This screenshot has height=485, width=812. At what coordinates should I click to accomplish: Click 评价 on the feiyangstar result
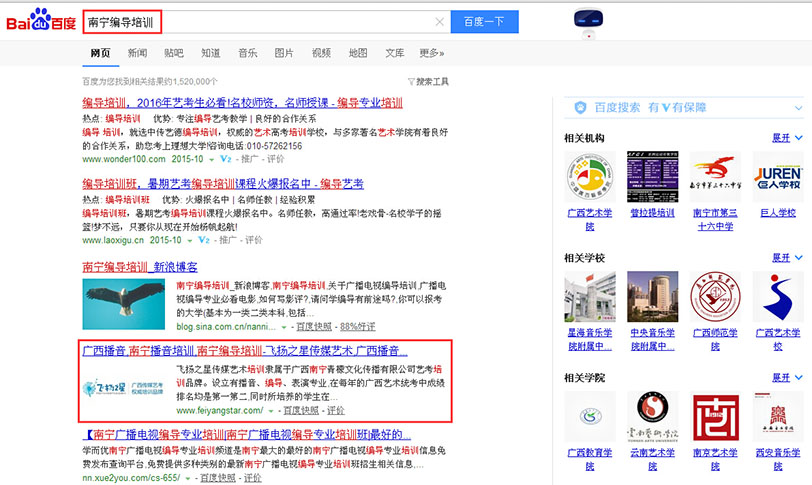tap(336, 410)
